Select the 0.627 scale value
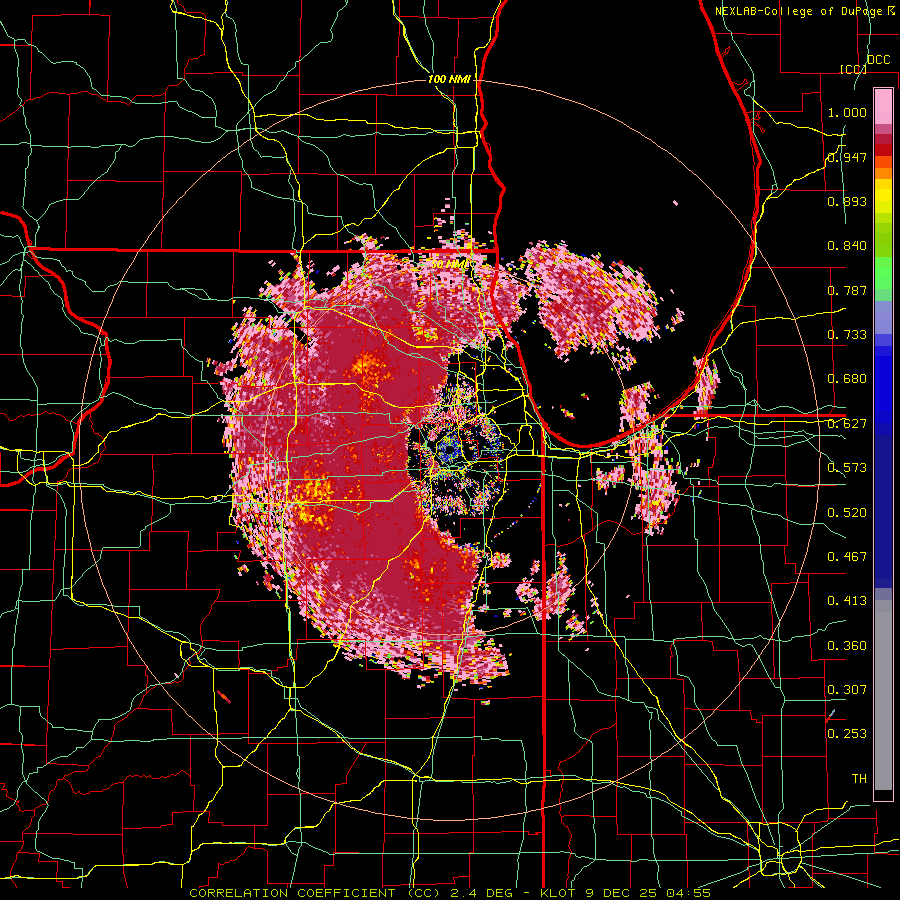The image size is (900, 900). tap(847, 424)
